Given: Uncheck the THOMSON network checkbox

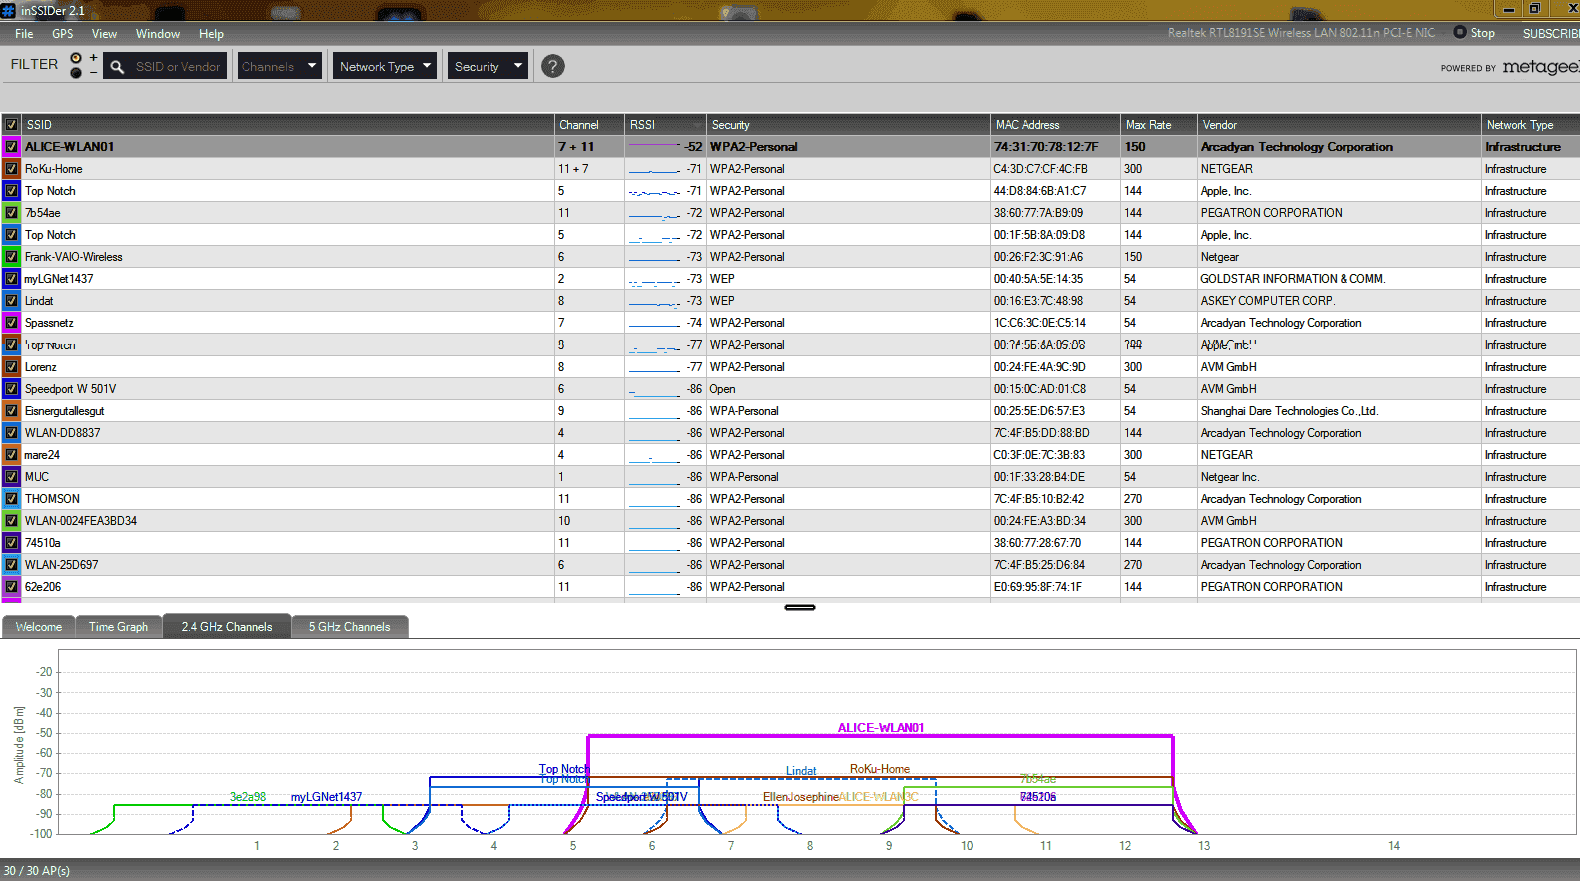Looking at the screenshot, I should coord(12,499).
